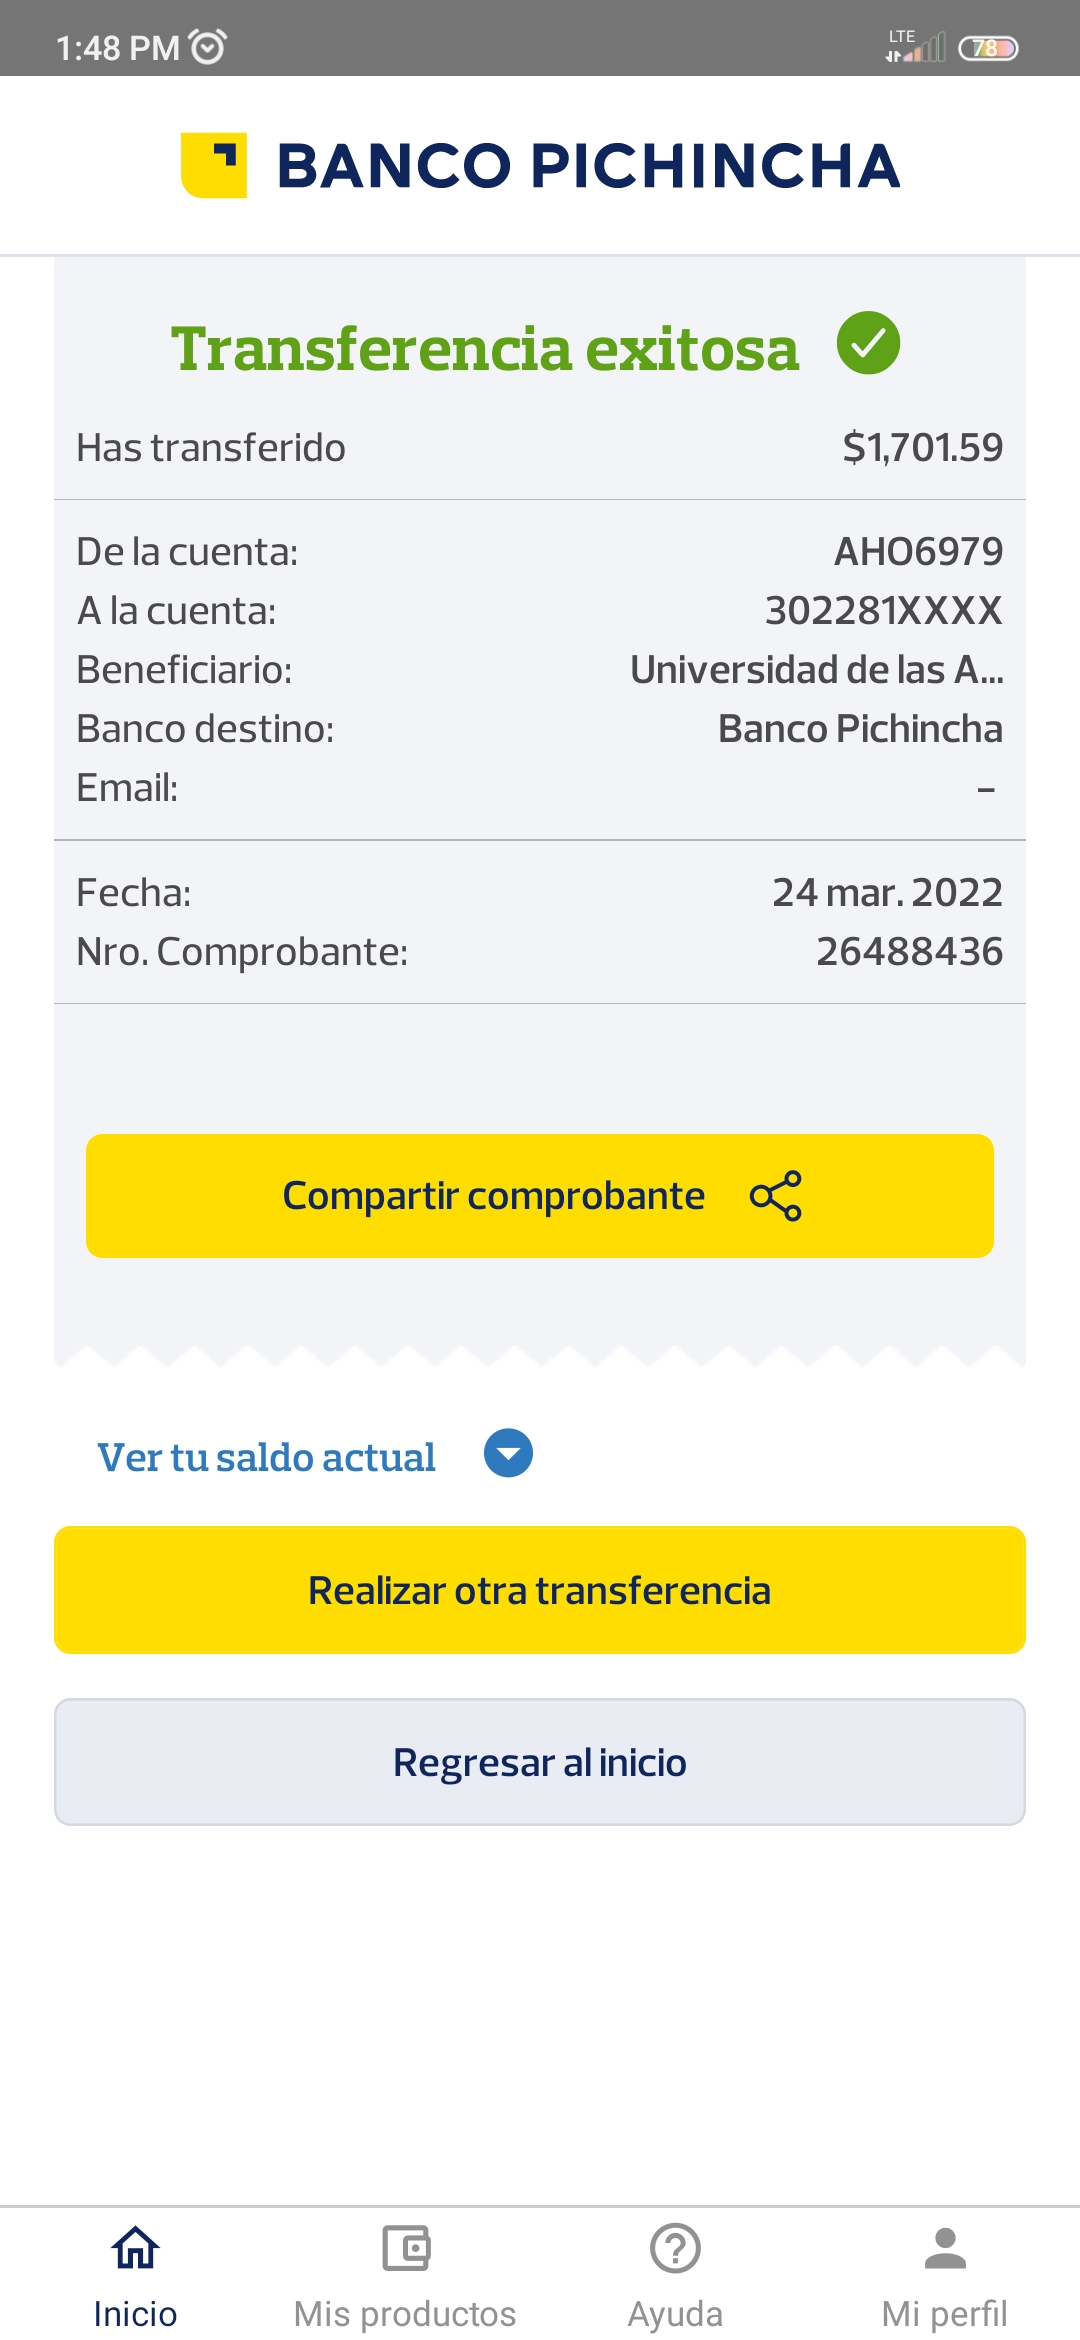This screenshot has height=2340, width=1080.
Task: Tap the truncated beneficiary name Universidad de las A...
Action: click(816, 670)
